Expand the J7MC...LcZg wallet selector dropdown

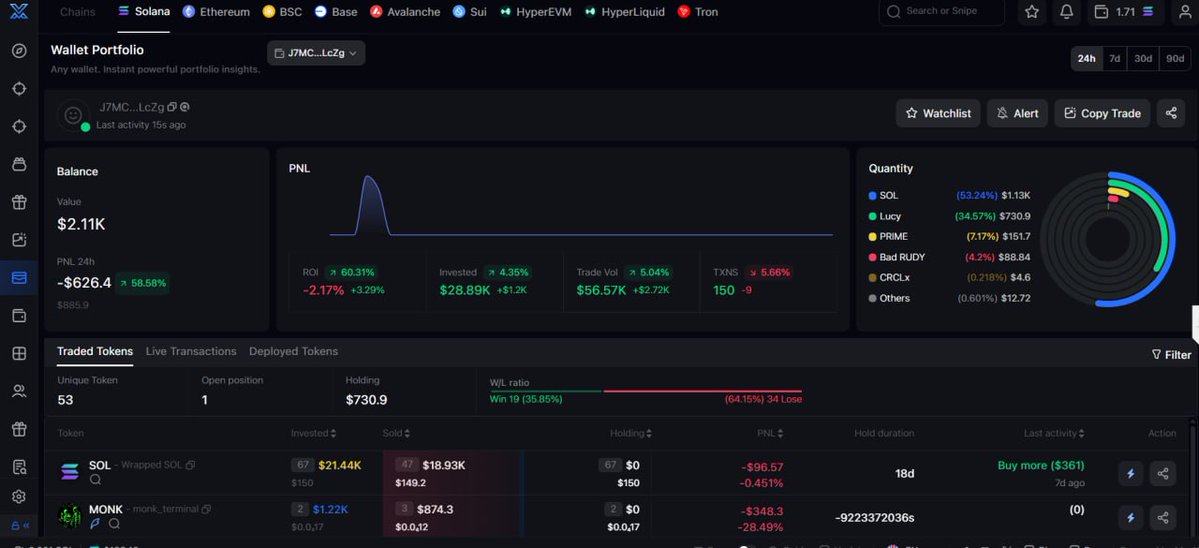pos(316,53)
